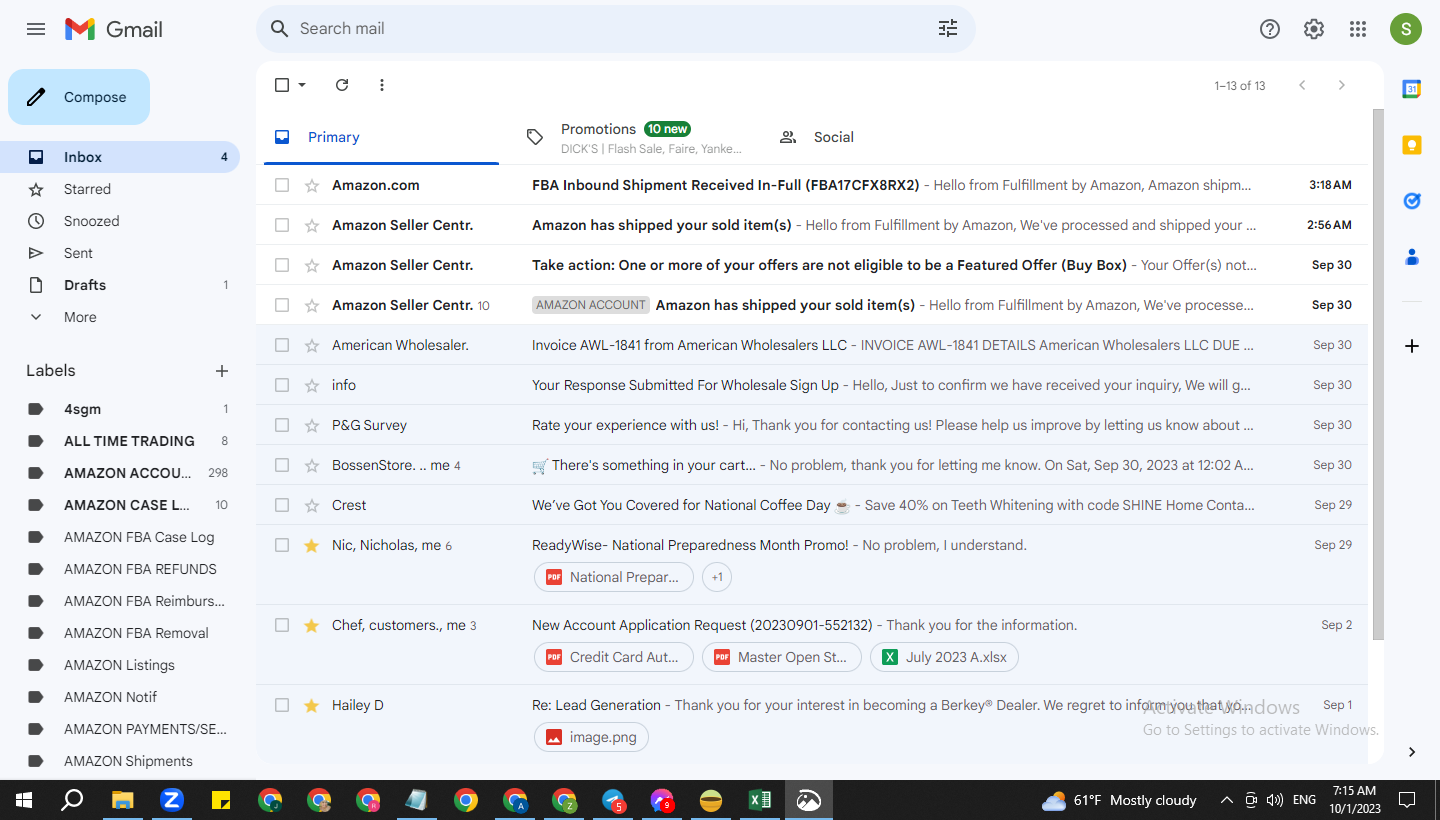This screenshot has width=1440, height=820.
Task: Open Gmail settings gear
Action: 1314,29
